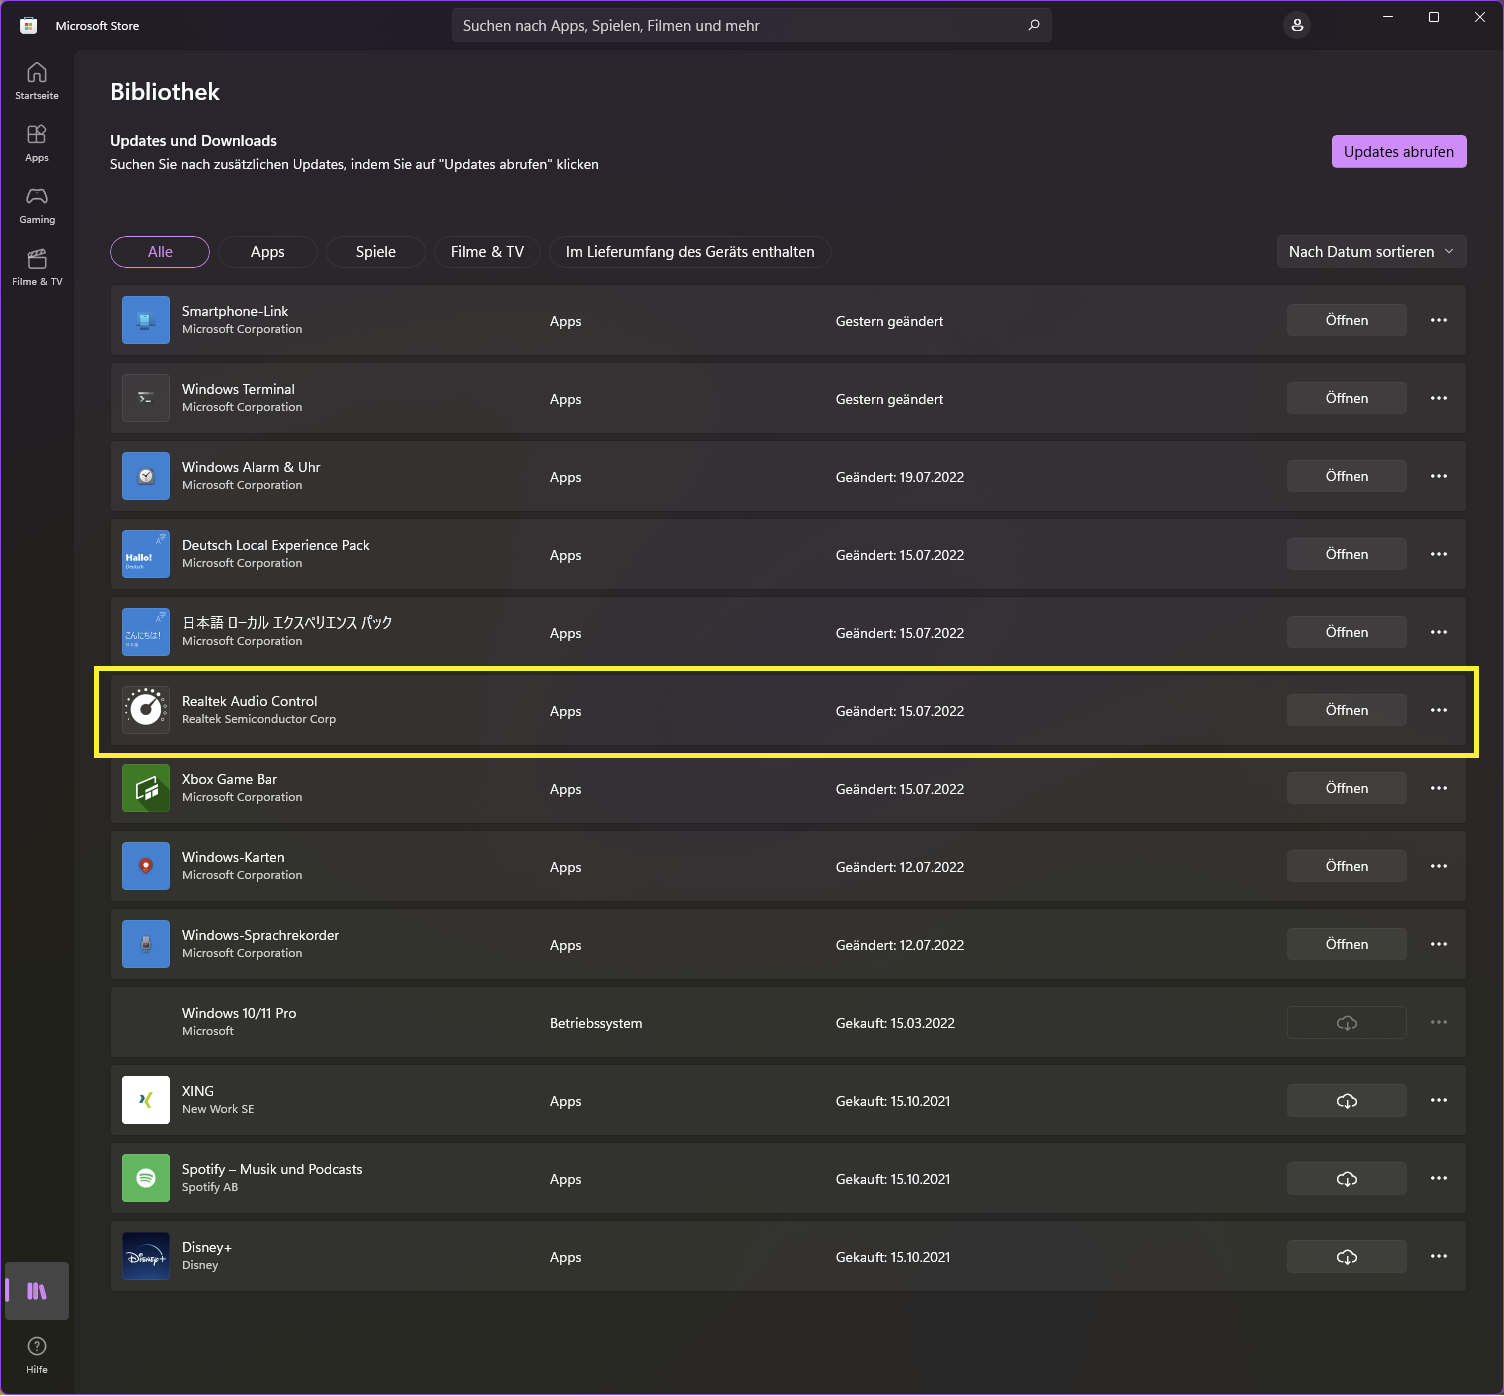Image resolution: width=1504 pixels, height=1396 pixels.
Task: Open Smartphone-Link with its Öffnen button
Action: click(x=1346, y=320)
